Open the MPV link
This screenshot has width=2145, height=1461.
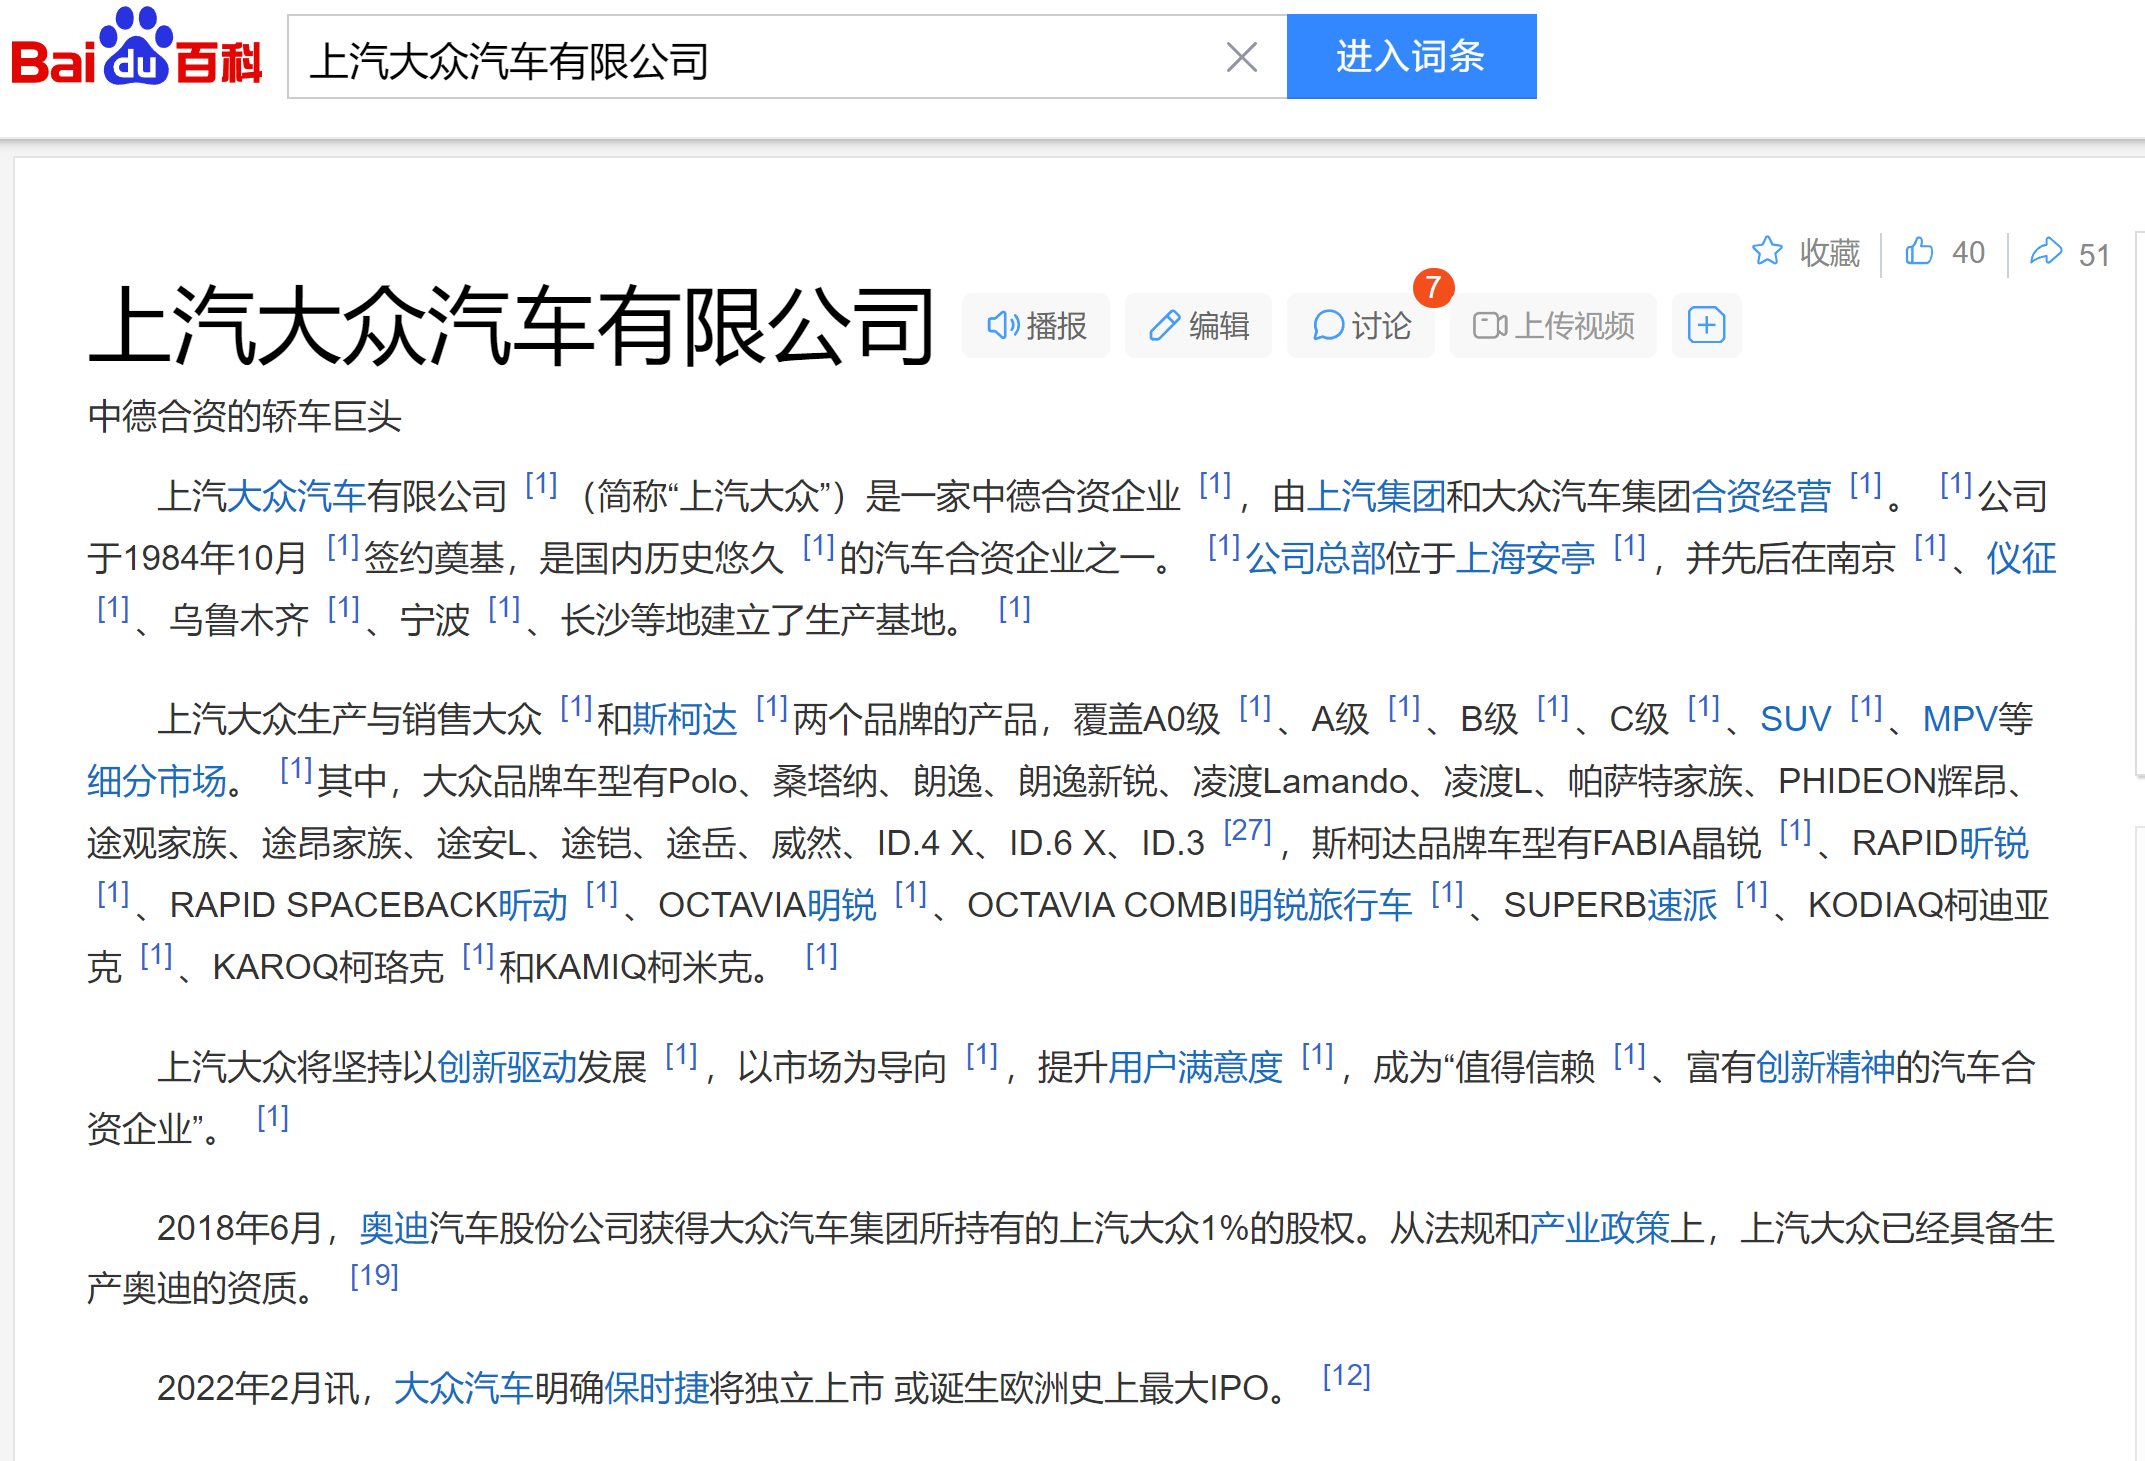(1960, 719)
